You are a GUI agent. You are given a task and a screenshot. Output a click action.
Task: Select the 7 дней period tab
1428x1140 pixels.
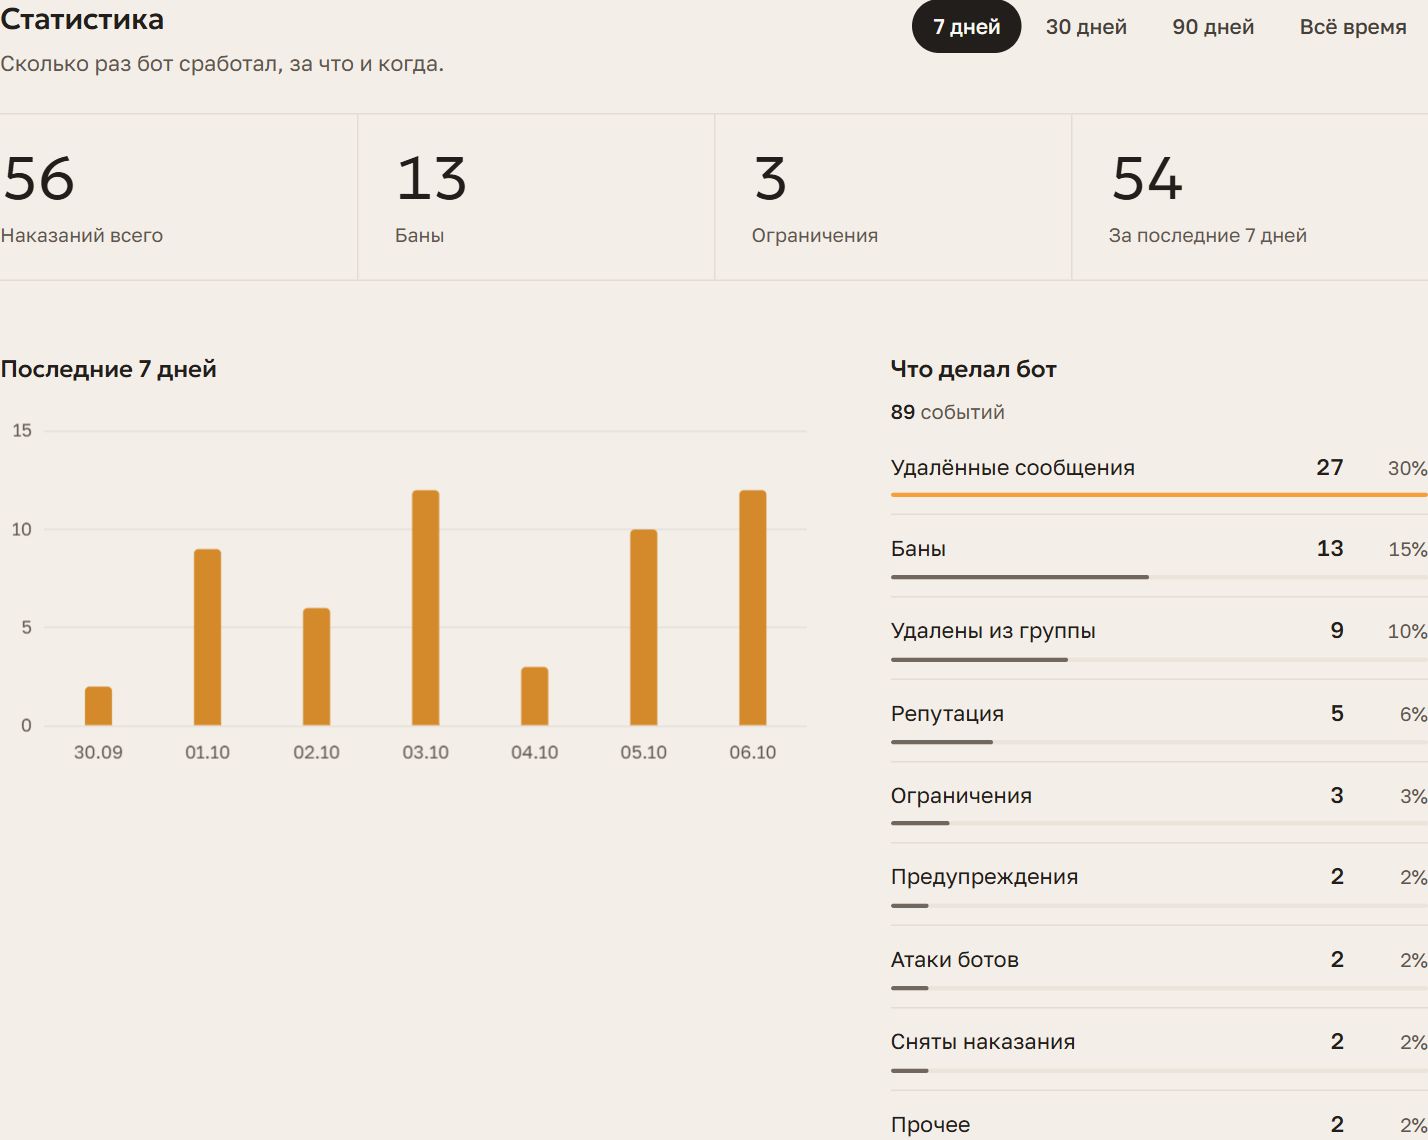click(966, 27)
